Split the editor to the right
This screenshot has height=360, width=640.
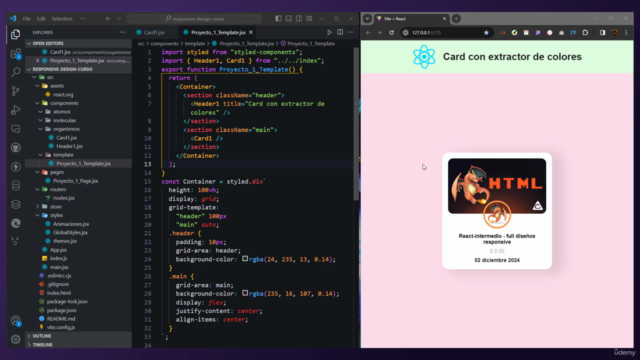click(x=340, y=32)
